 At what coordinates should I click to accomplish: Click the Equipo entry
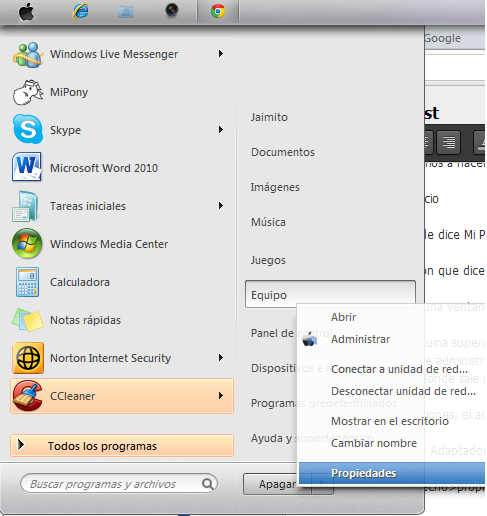pyautogui.click(x=330, y=294)
